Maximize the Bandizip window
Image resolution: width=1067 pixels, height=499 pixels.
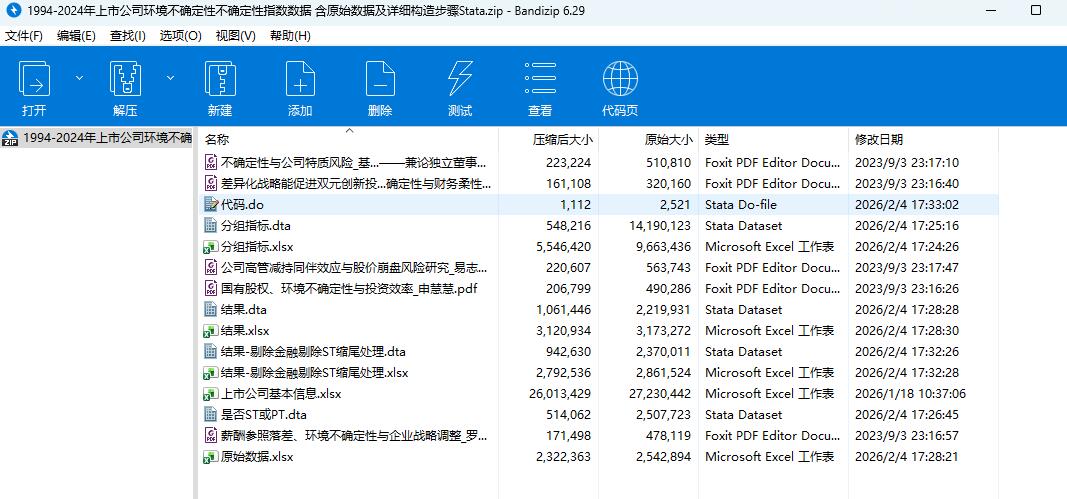(x=1036, y=10)
